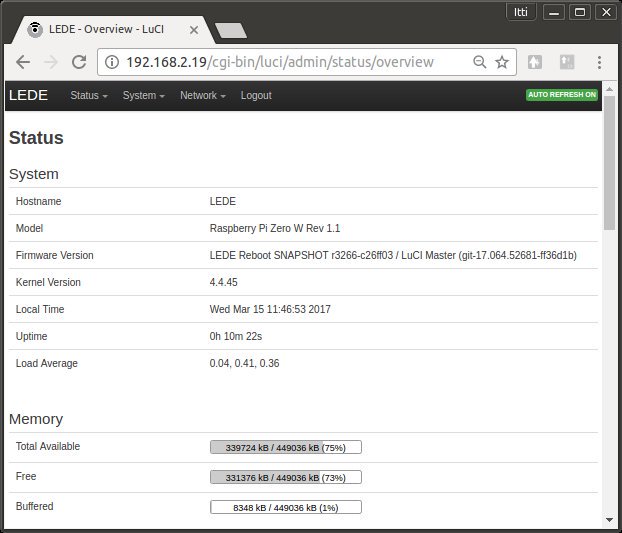
Task: Click the up-arrow extension icon
Action: coord(535,62)
